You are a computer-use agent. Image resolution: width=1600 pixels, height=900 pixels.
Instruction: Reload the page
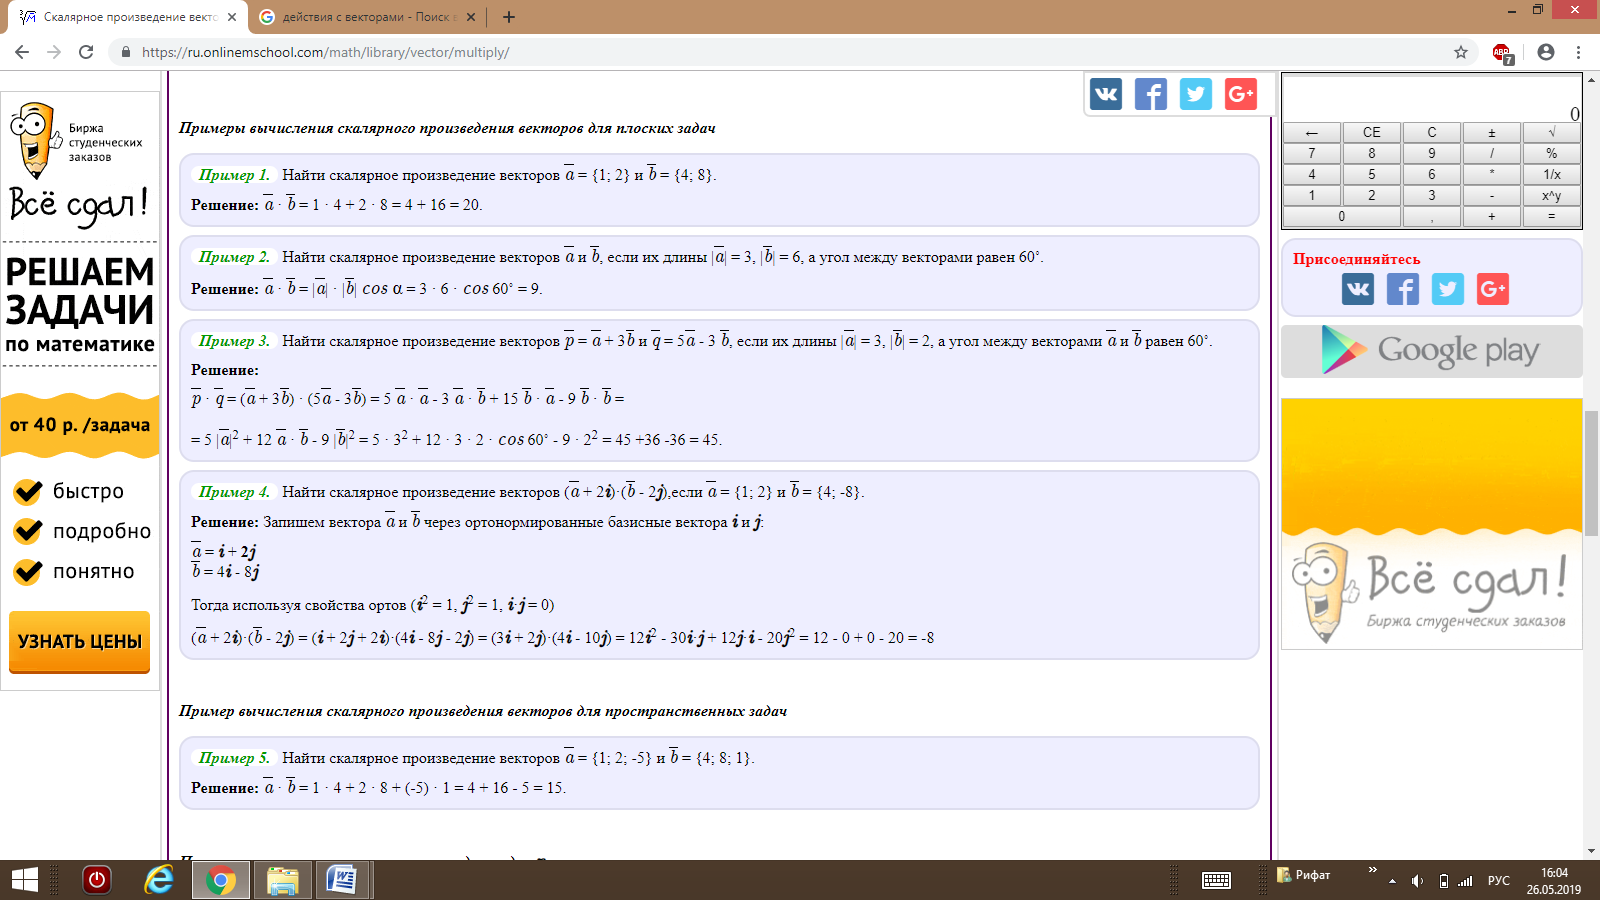point(86,52)
